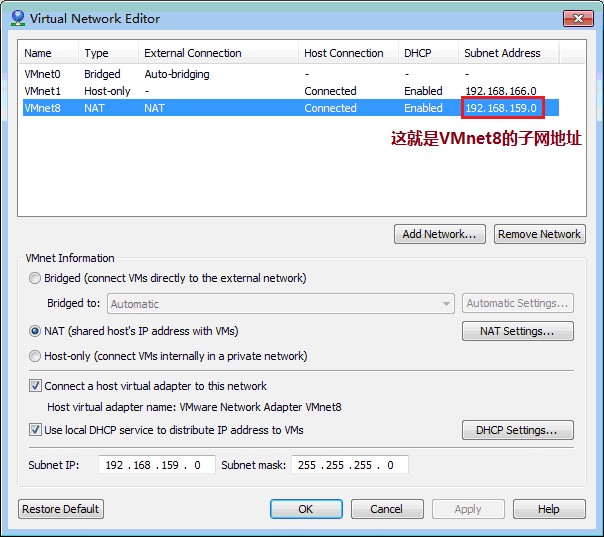Click inside the Subnet mask field
Viewport: 604px width, 537px height.
pyautogui.click(x=349, y=465)
